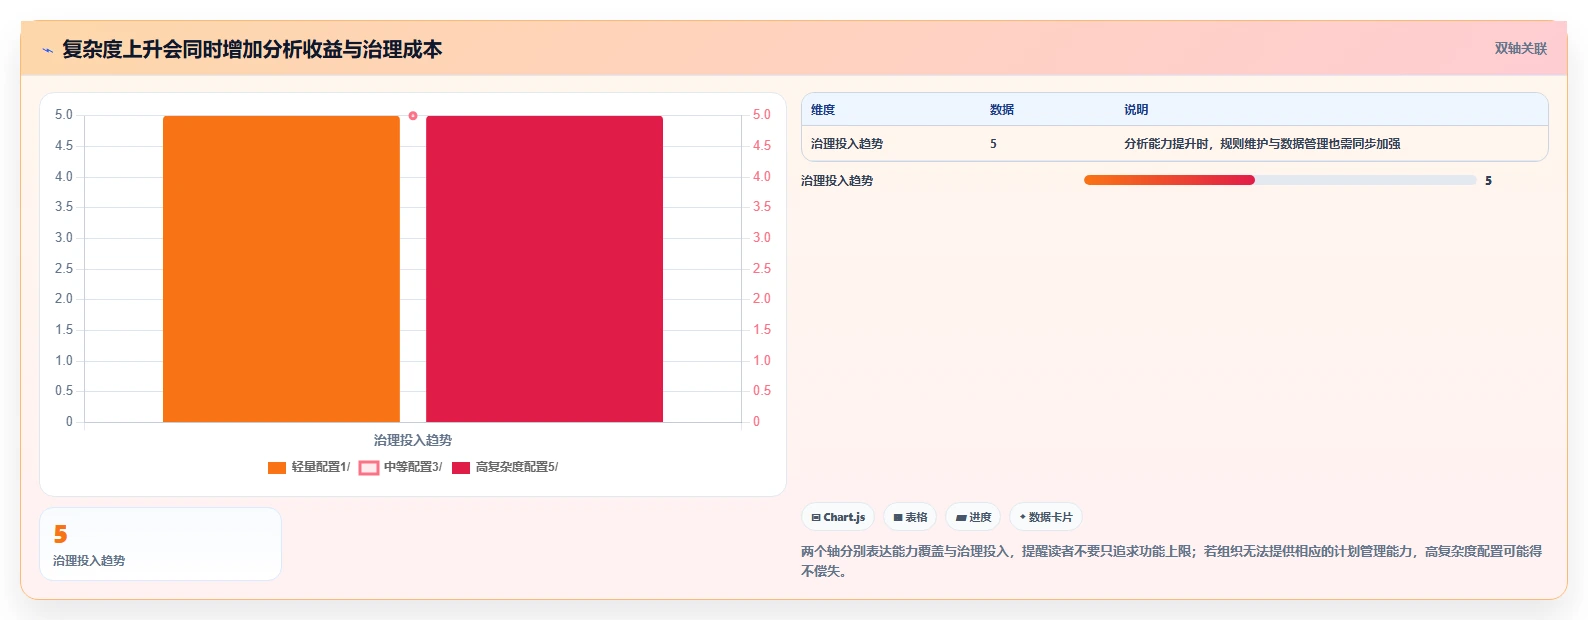Click the 治理投入趋势 caption in the stat card

coord(89,561)
